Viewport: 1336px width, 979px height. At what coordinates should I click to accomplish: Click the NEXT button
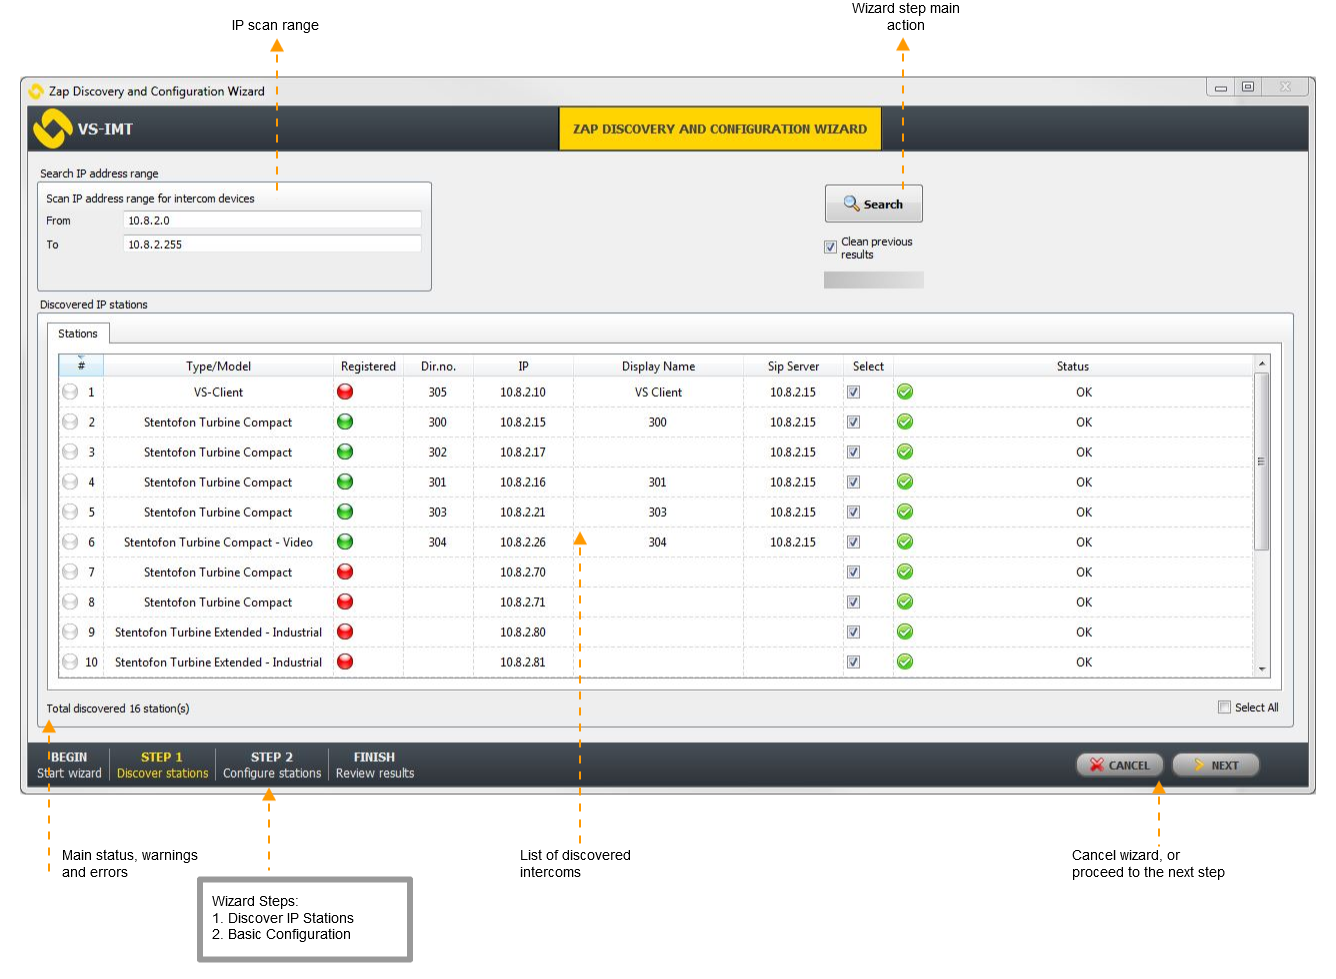1215,765
